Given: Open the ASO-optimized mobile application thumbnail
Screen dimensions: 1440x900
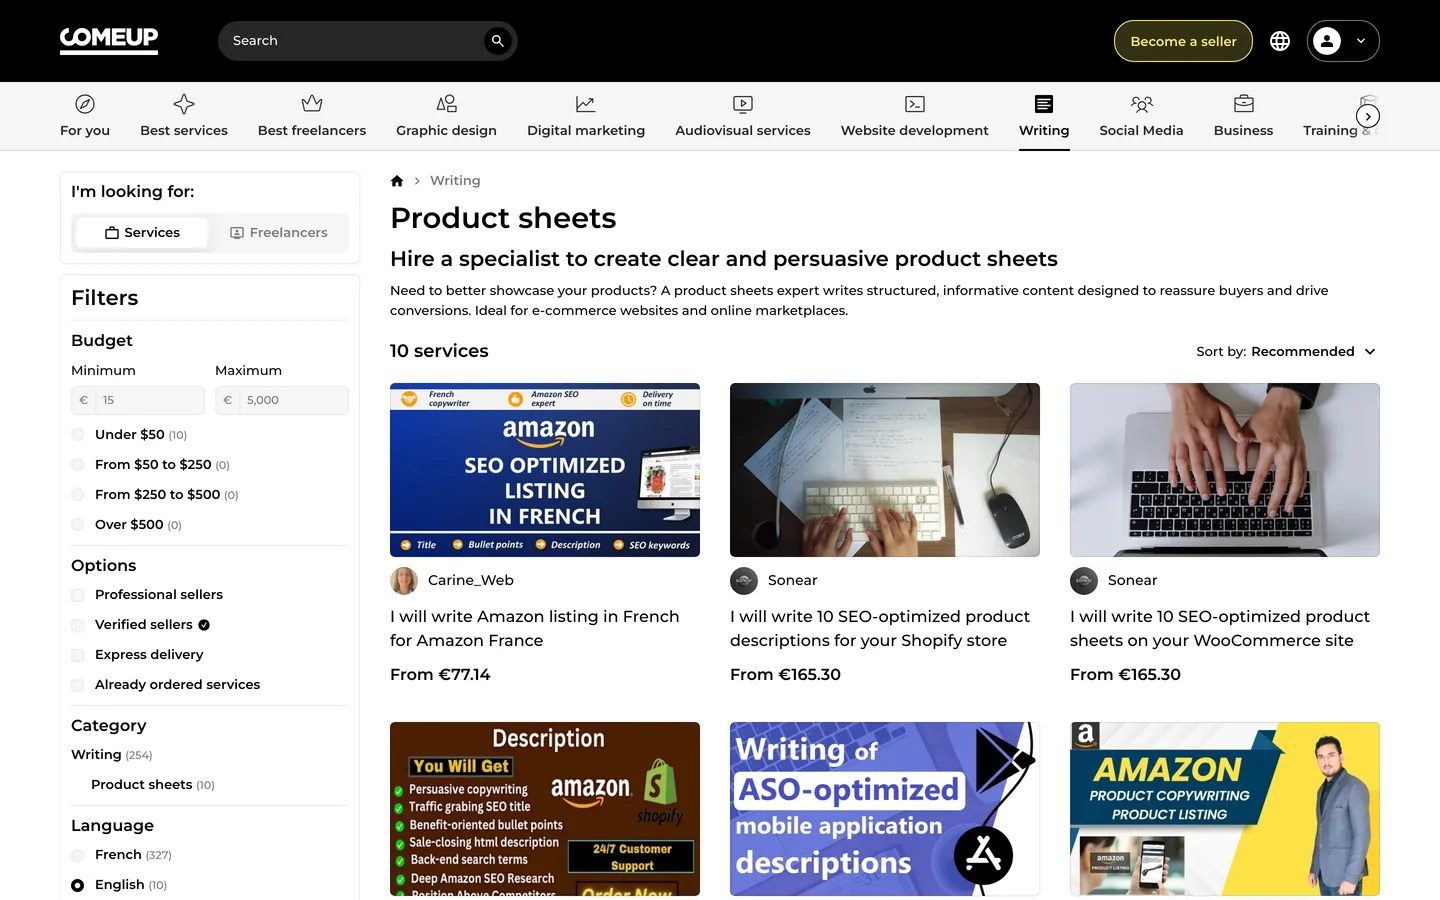Looking at the screenshot, I should pyautogui.click(x=885, y=809).
